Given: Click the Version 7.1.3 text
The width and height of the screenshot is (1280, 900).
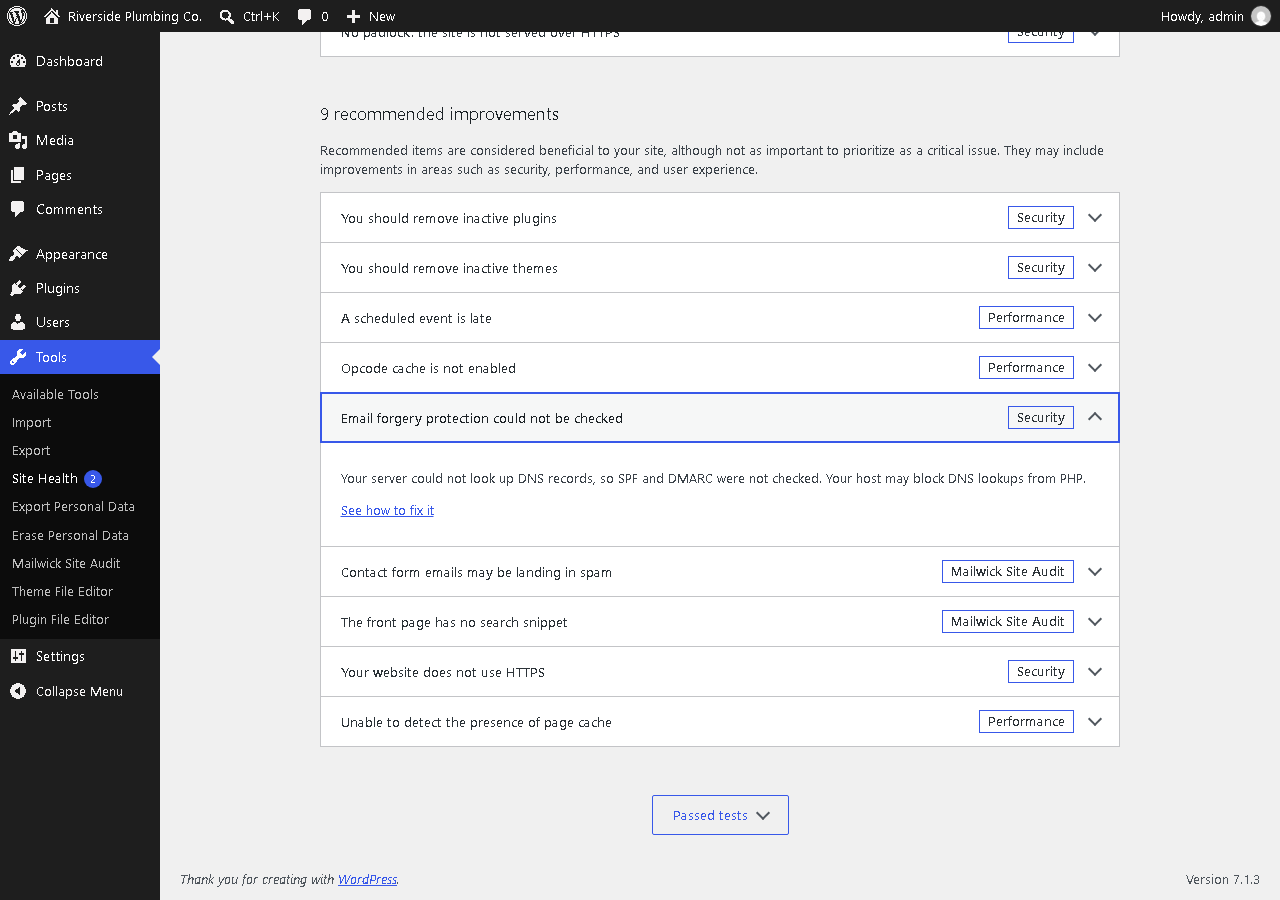Looking at the screenshot, I should (x=1222, y=879).
